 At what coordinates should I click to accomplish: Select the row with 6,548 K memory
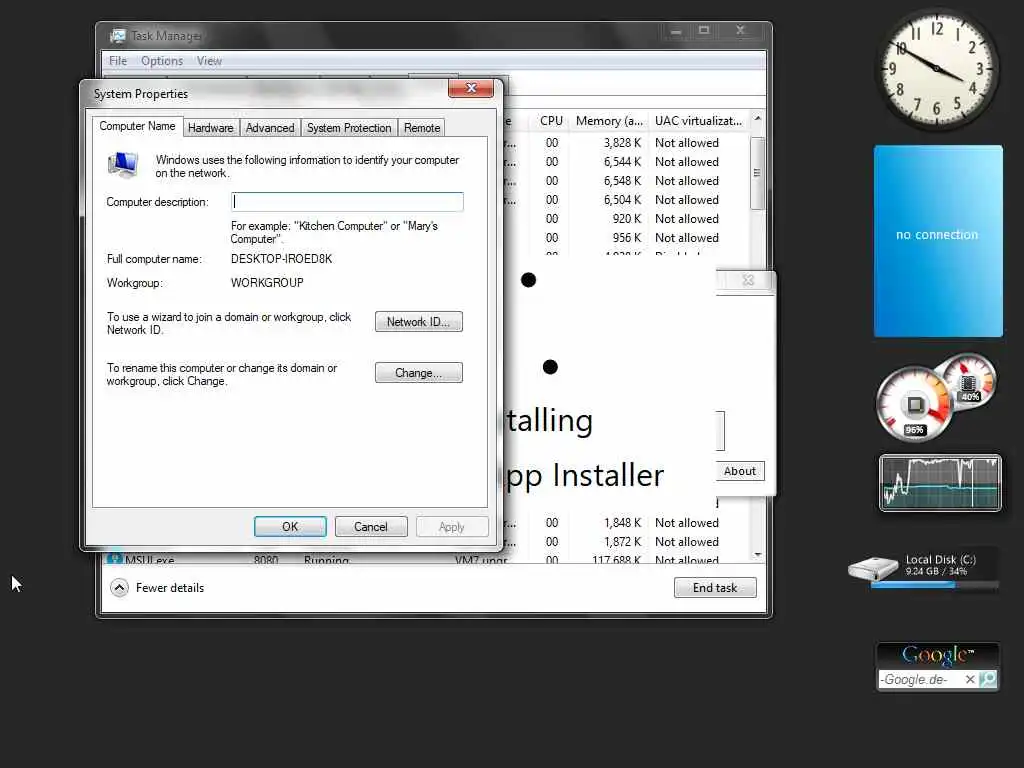click(627, 180)
